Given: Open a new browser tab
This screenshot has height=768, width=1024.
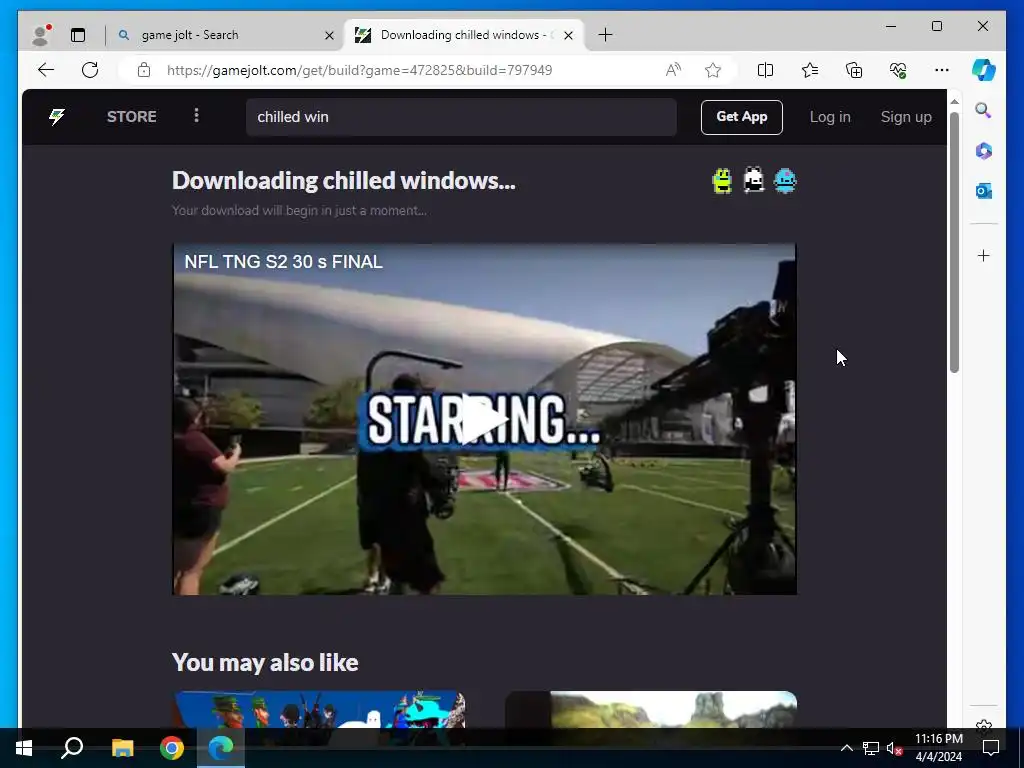Looking at the screenshot, I should pyautogui.click(x=605, y=35).
